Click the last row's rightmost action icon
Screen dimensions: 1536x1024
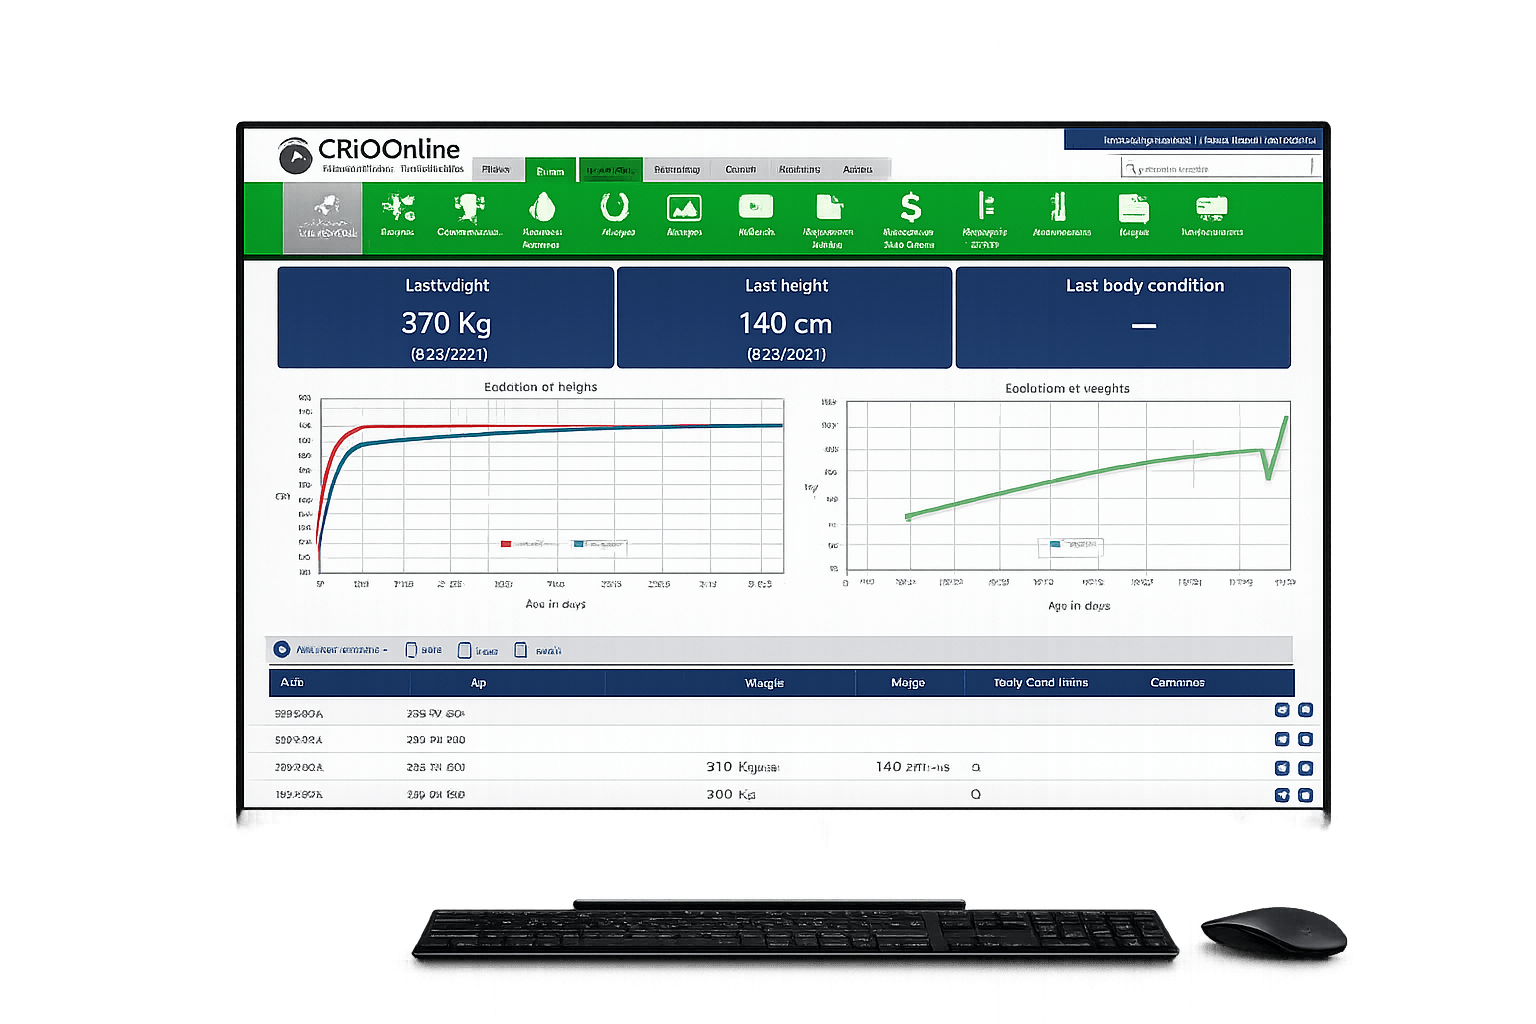(x=1305, y=795)
